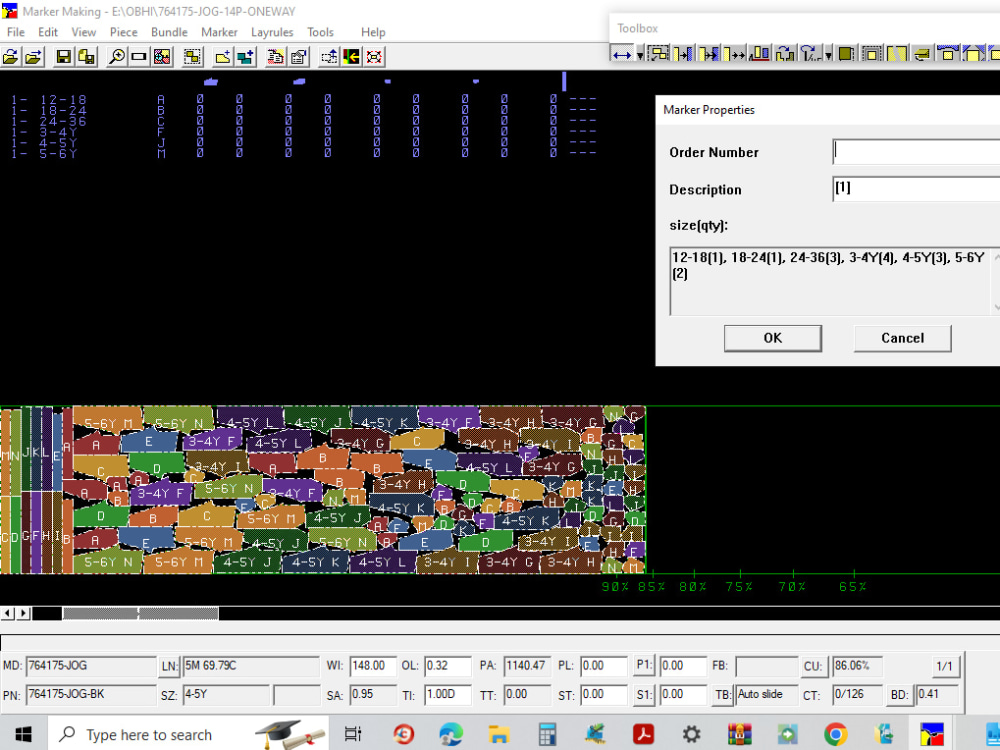Image resolution: width=1000 pixels, height=750 pixels.
Task: Click the rotate-angle tool in Toolbox
Action: tap(810, 54)
